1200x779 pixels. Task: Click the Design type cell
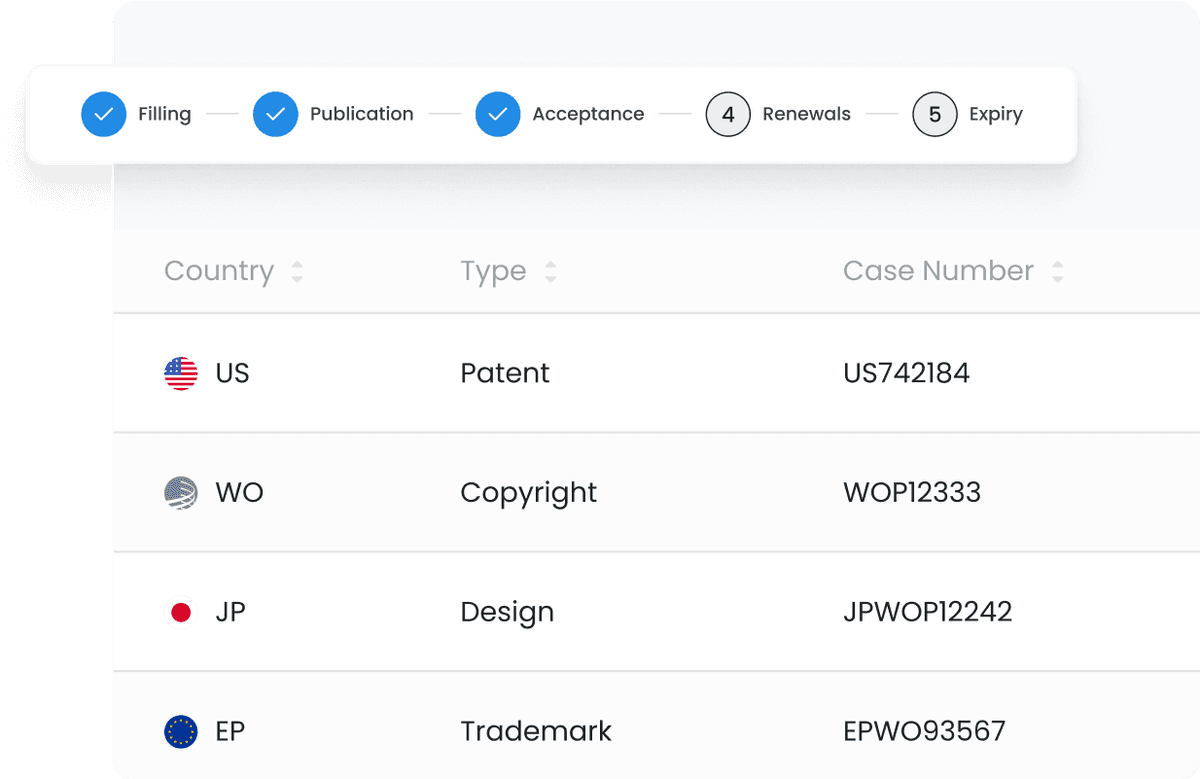pyautogui.click(x=507, y=613)
